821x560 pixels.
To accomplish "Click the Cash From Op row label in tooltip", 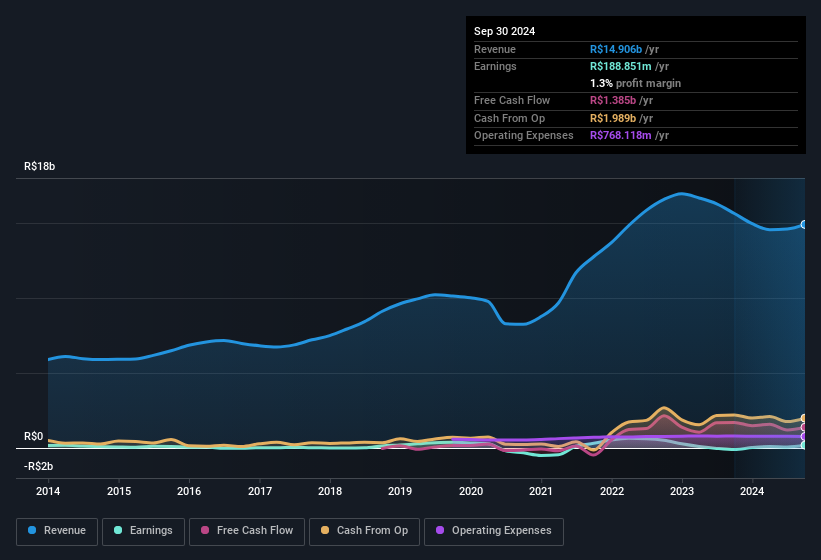I will [509, 118].
